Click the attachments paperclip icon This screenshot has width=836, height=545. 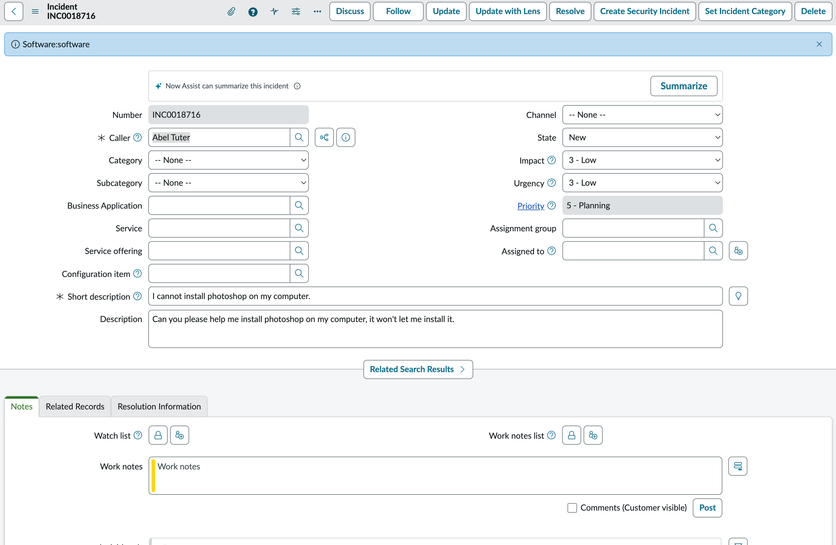[231, 12]
